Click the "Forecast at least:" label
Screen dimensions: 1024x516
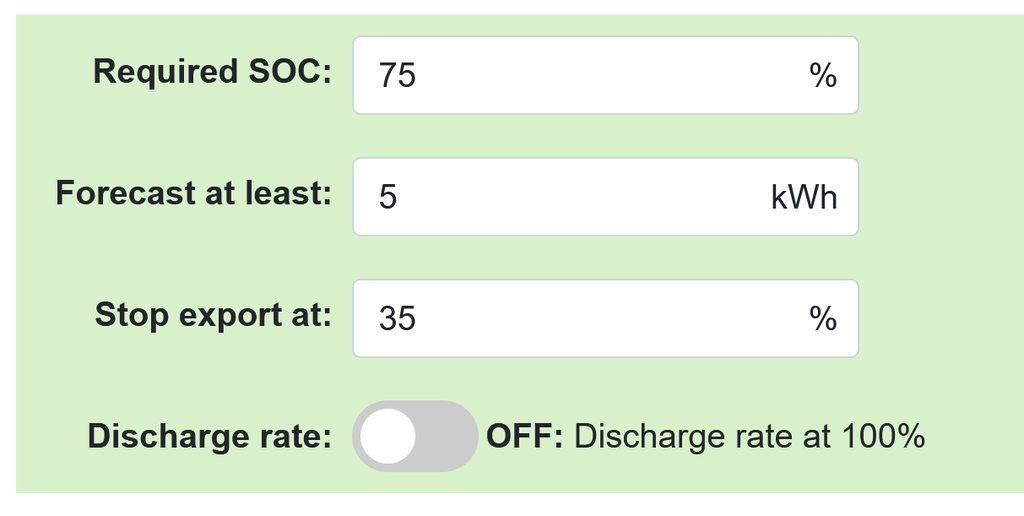193,193
